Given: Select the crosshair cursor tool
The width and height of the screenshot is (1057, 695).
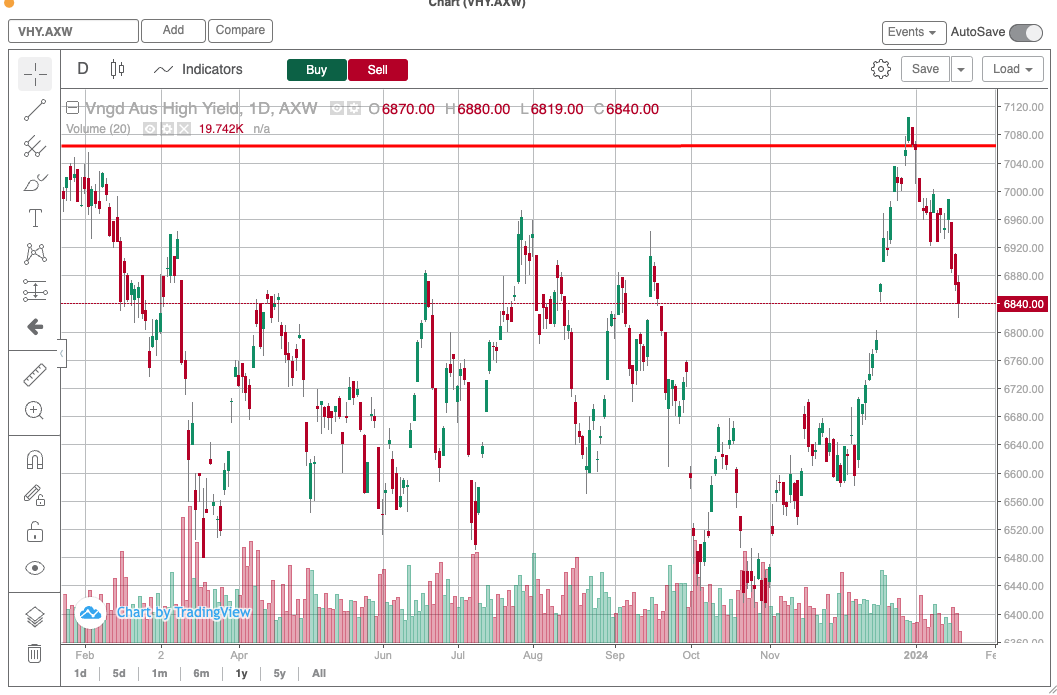Looking at the screenshot, I should point(34,74).
